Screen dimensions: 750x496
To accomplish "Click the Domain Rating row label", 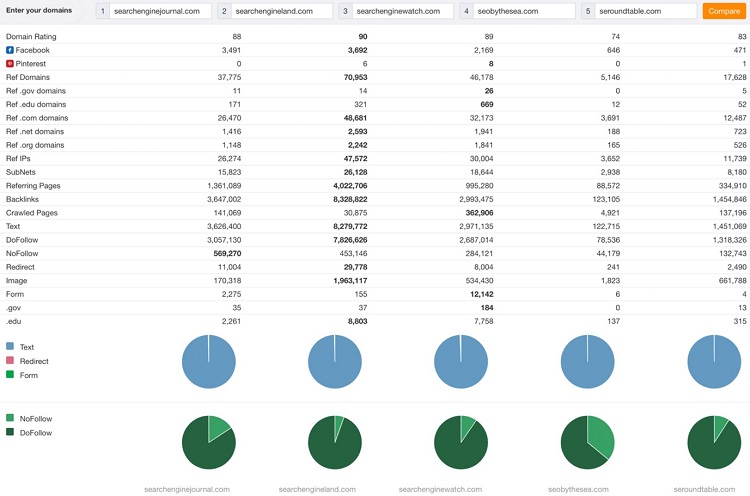I will (x=31, y=36).
